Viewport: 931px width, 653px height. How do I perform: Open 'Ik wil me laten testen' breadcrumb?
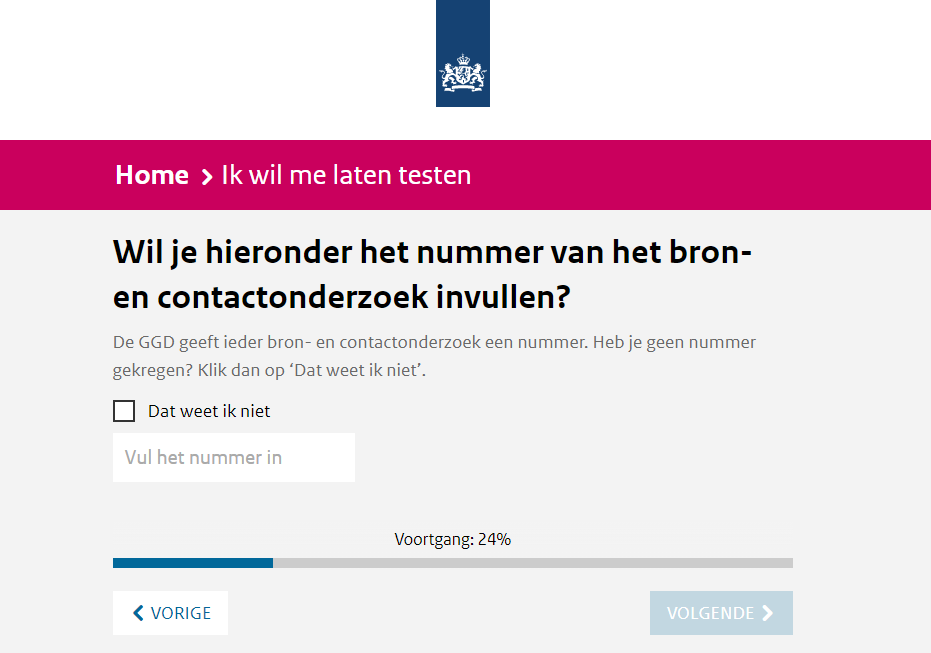click(346, 176)
